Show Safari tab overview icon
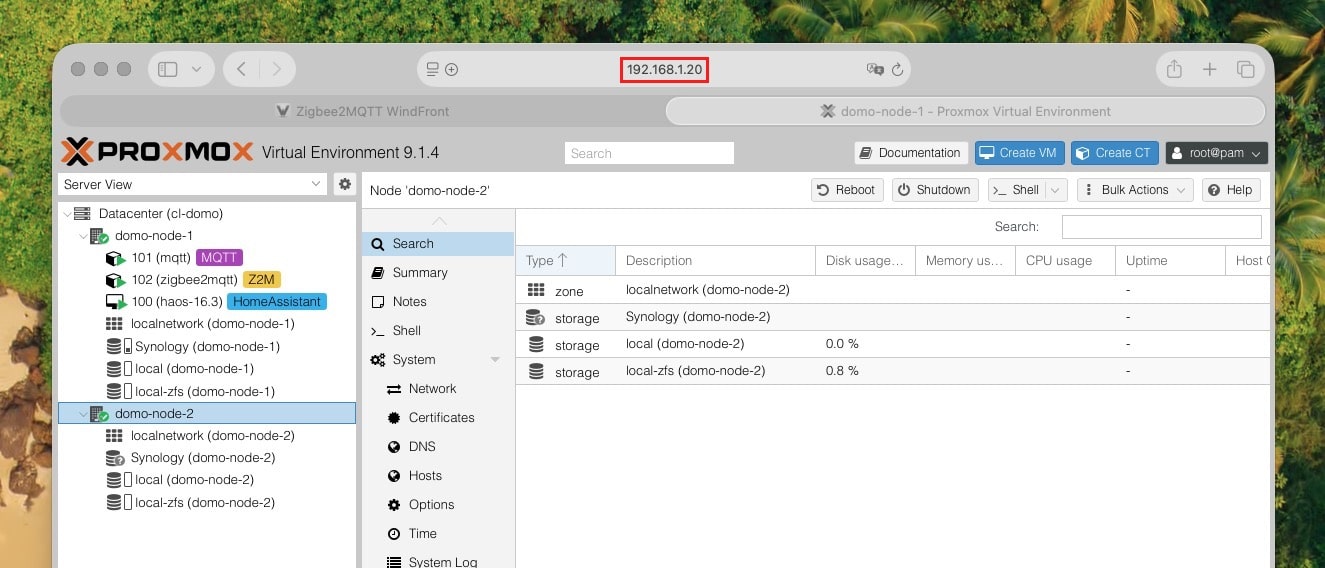This screenshot has width=1325, height=568. pos(1245,69)
